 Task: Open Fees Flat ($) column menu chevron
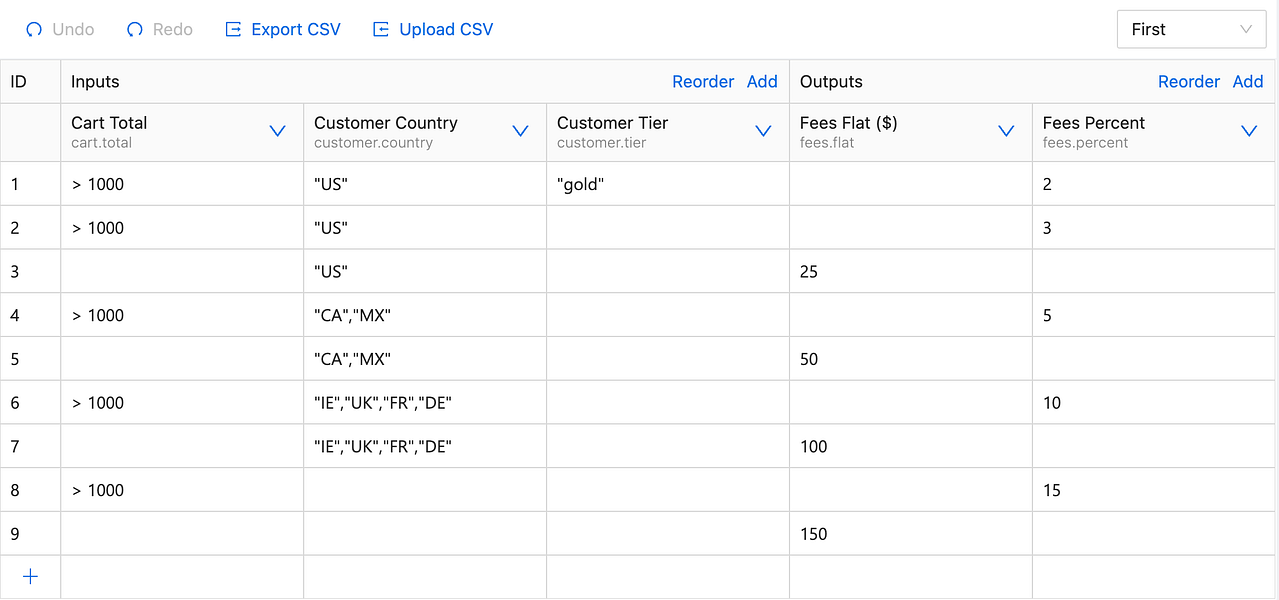pos(1006,131)
